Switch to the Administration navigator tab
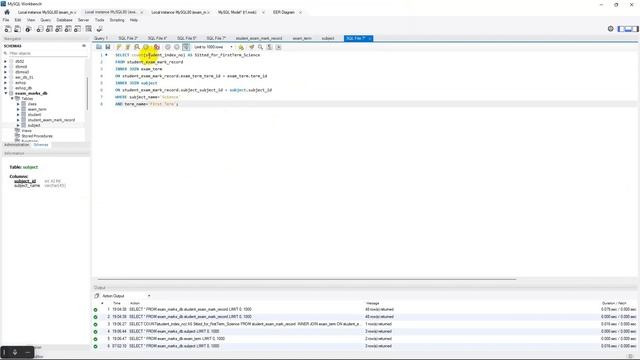Screen dimensions: 640x360 [17, 145]
